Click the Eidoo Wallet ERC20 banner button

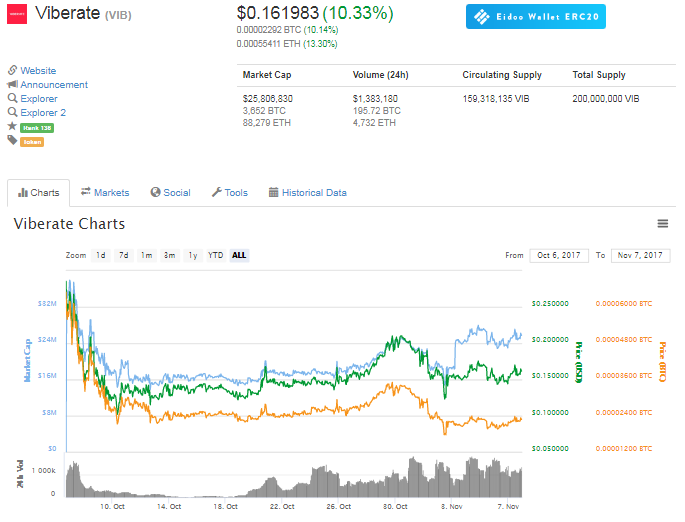click(536, 17)
